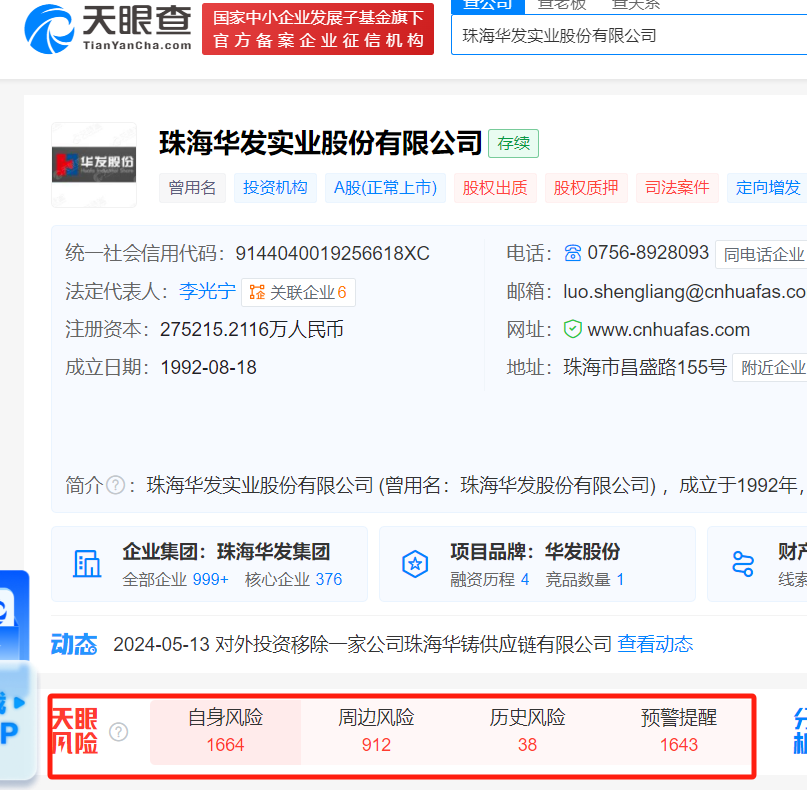Click the help icon next to 天眼风险
Viewport: 807px width, 790px height.
click(x=119, y=732)
